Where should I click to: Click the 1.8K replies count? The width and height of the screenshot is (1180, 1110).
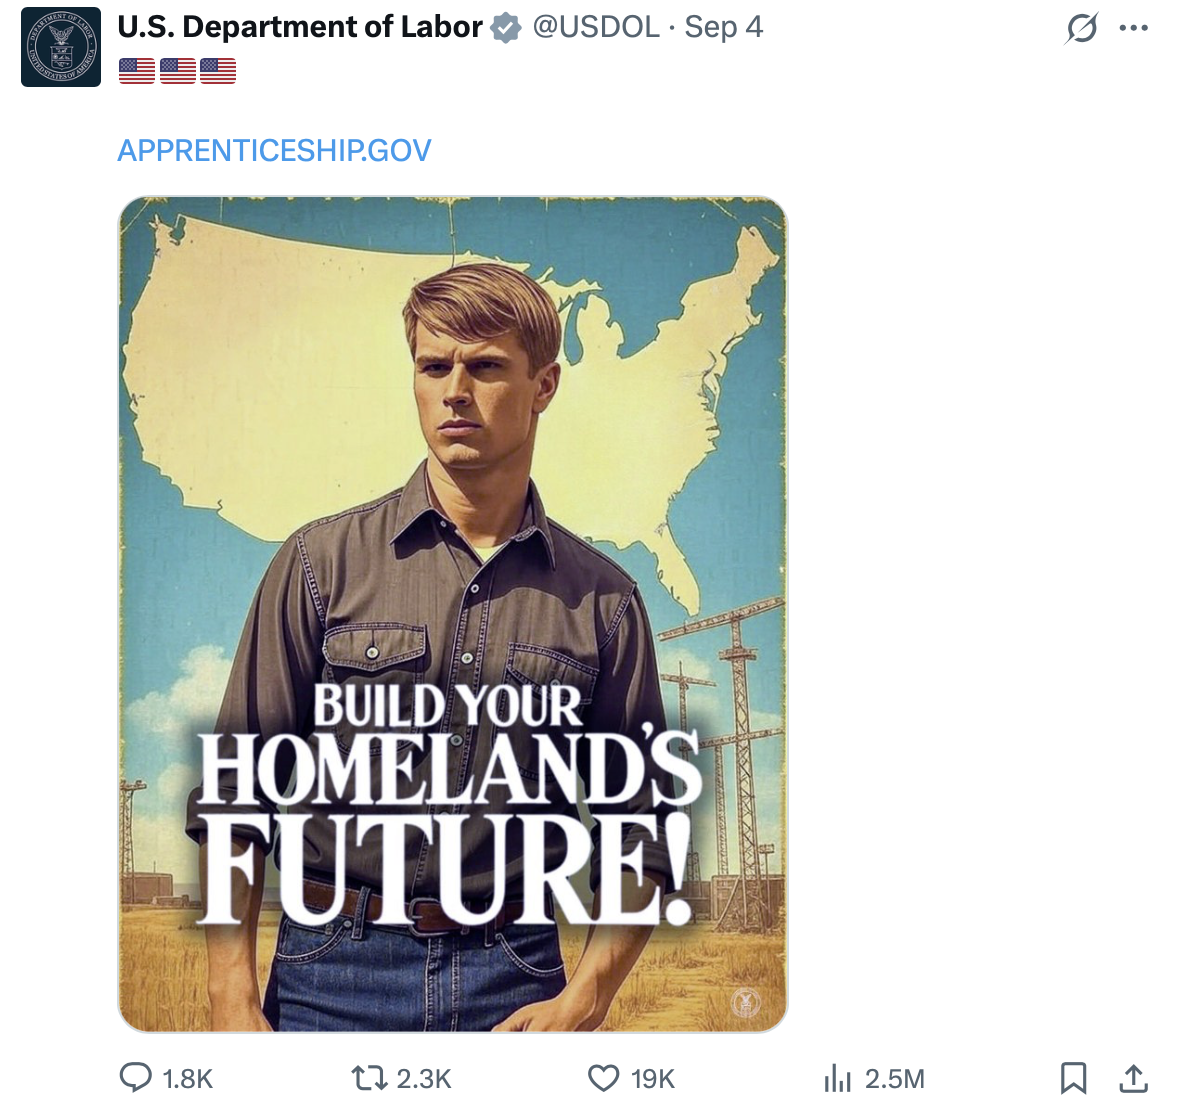(x=188, y=1079)
